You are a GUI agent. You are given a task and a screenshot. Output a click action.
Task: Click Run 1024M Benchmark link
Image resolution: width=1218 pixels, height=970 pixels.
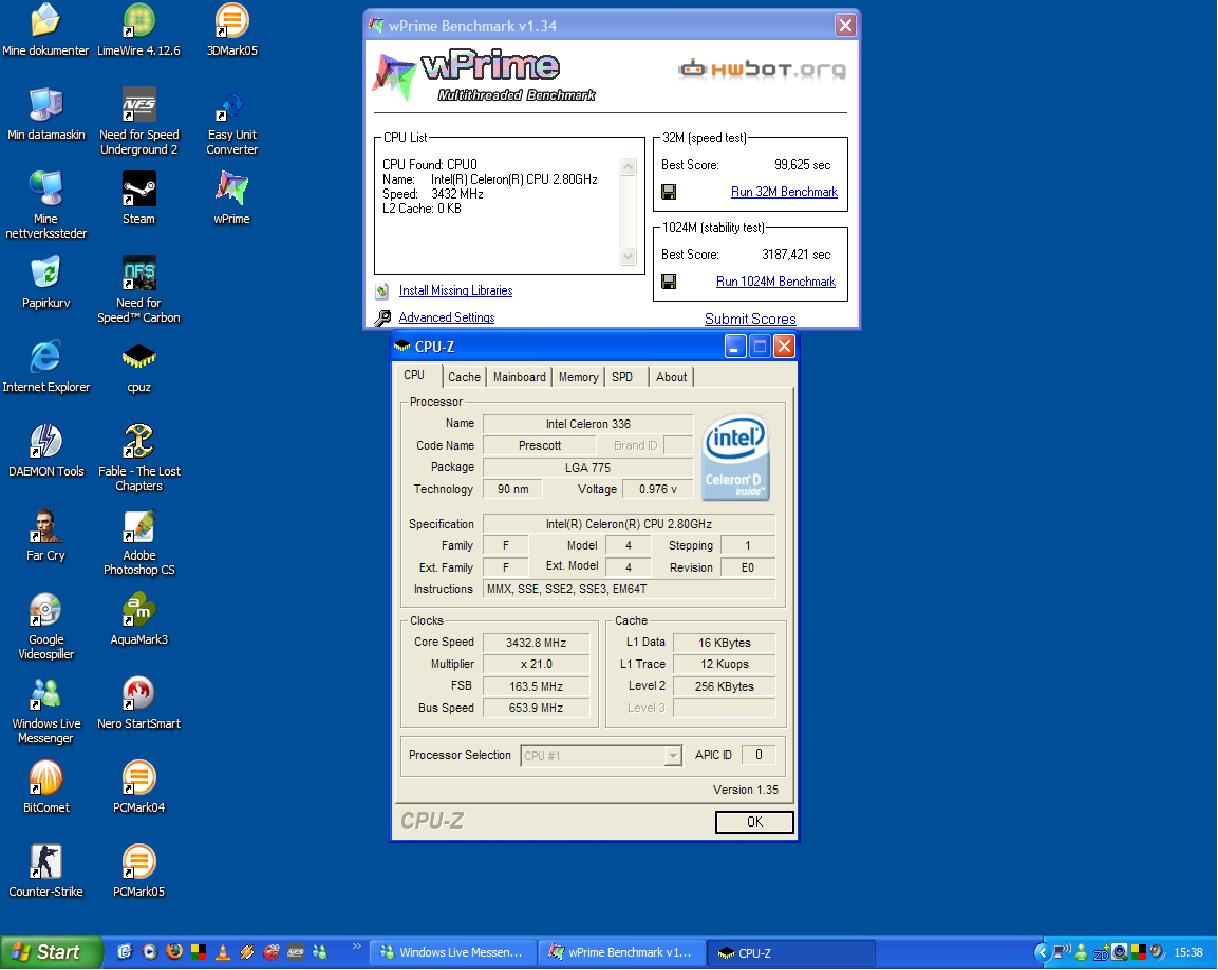pyautogui.click(x=776, y=282)
